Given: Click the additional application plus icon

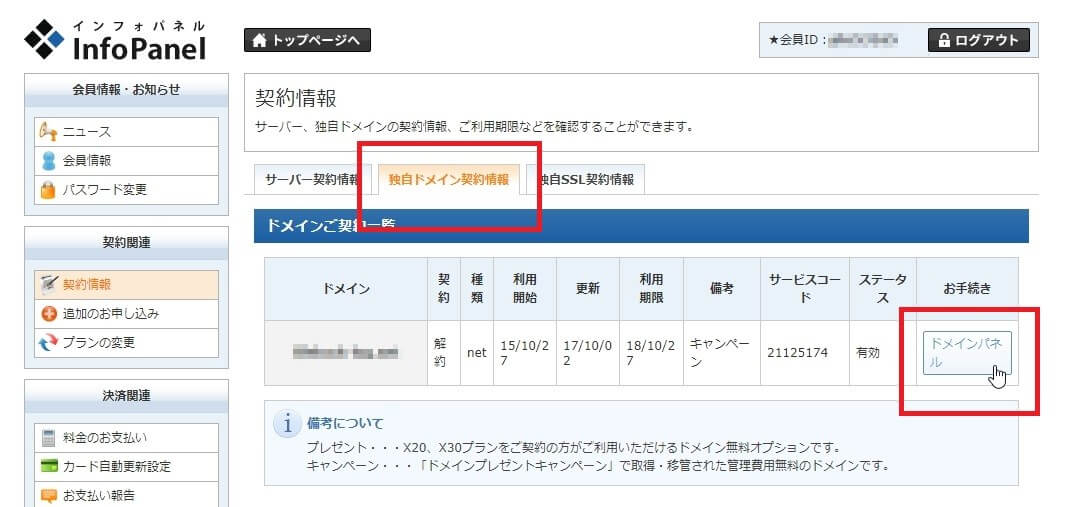Looking at the screenshot, I should point(47,314).
